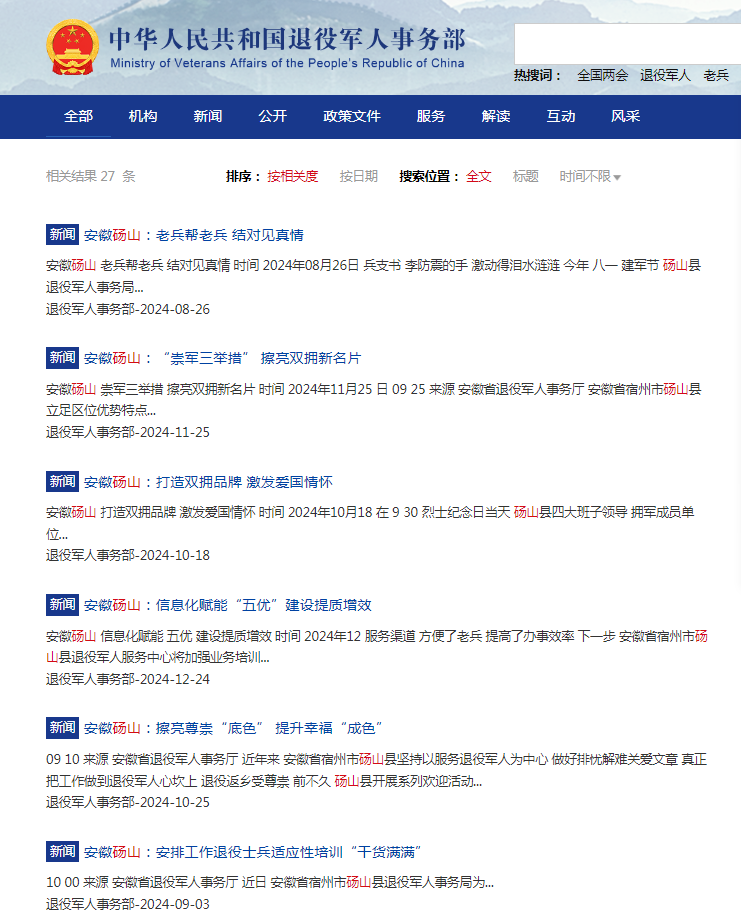Click source line 退役军人事务部-2024-08-26
741x918 pixels.
click(x=128, y=309)
